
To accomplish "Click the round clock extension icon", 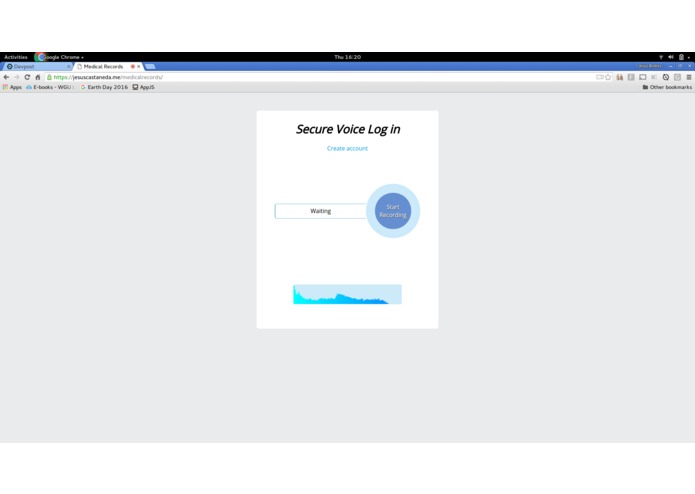I will (666, 77).
